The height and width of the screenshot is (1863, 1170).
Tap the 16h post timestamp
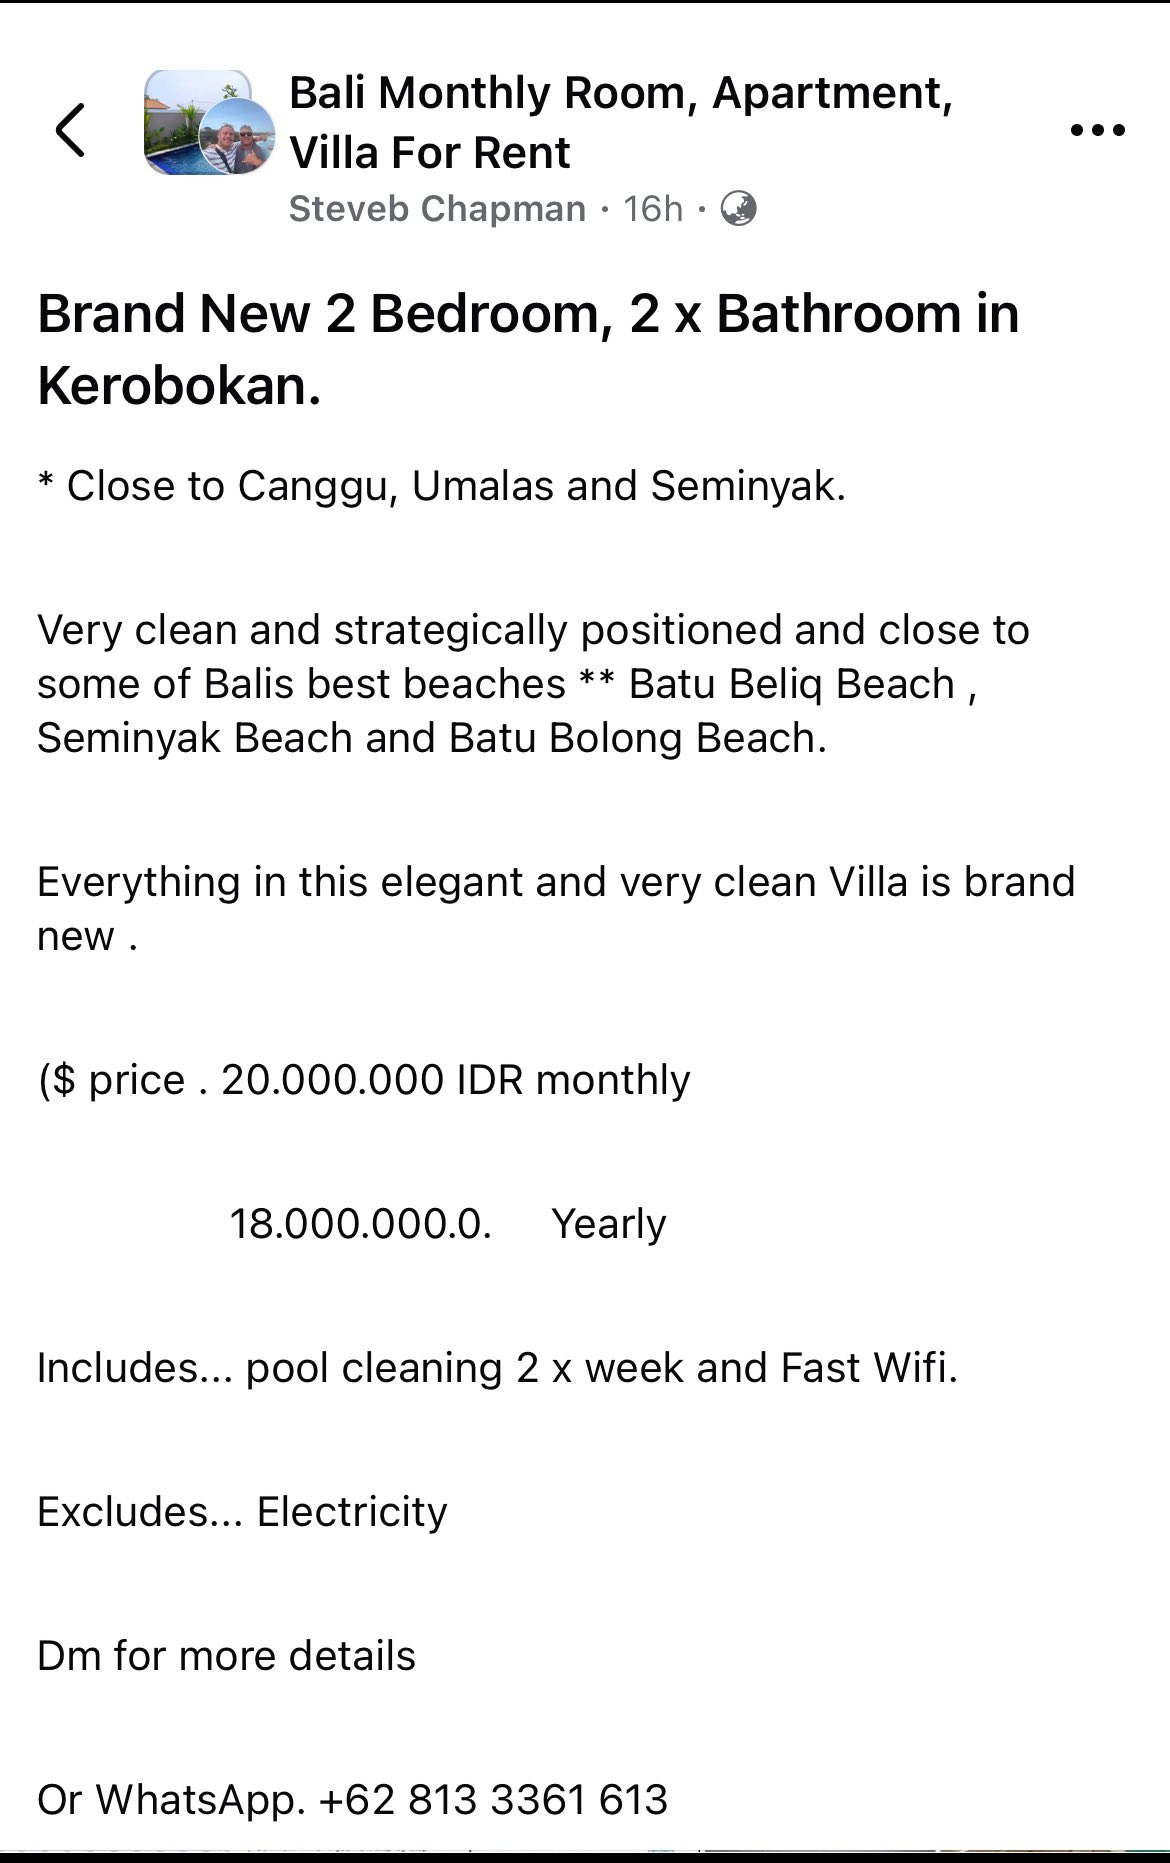653,209
